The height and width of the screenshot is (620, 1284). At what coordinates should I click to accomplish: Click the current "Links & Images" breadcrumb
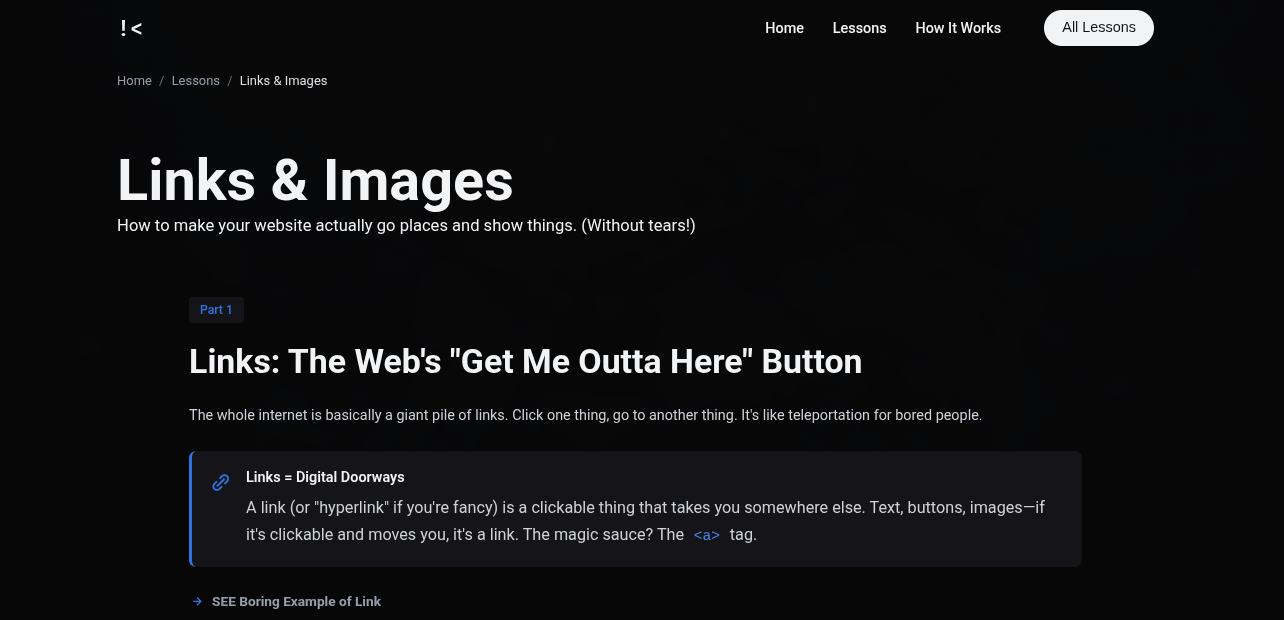[283, 81]
